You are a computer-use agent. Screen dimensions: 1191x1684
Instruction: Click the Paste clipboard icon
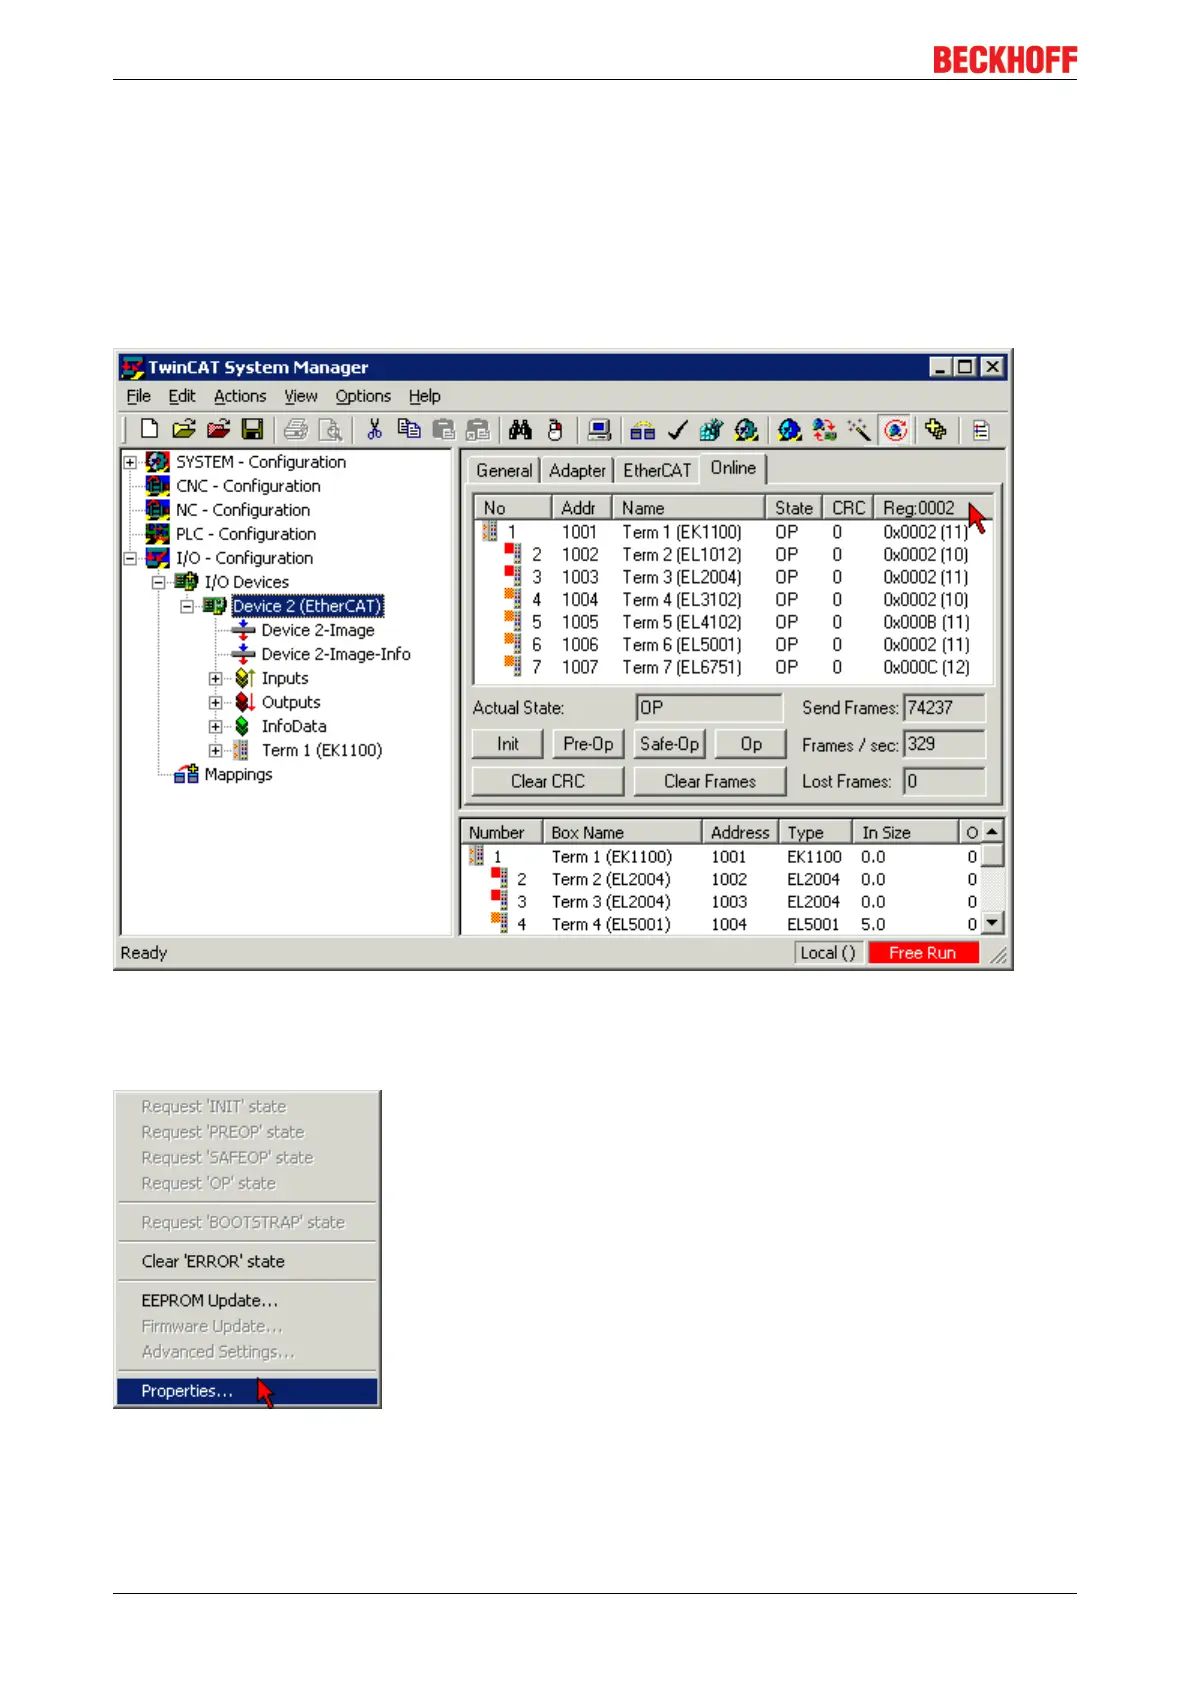pos(443,429)
